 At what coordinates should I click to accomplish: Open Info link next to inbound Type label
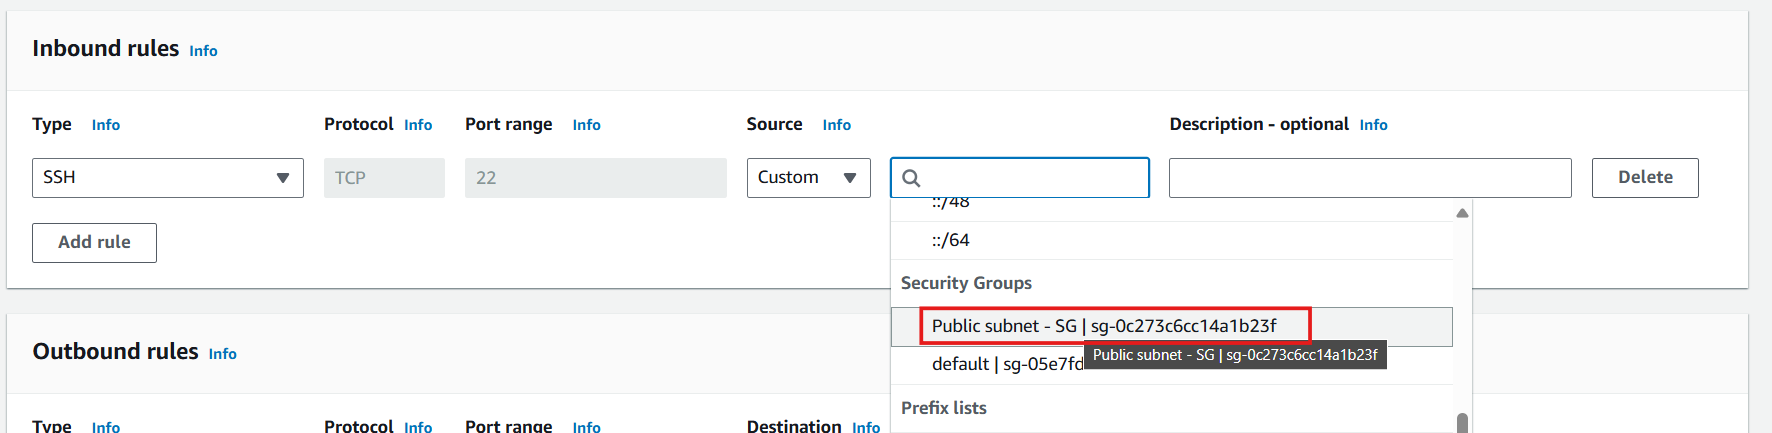106,125
